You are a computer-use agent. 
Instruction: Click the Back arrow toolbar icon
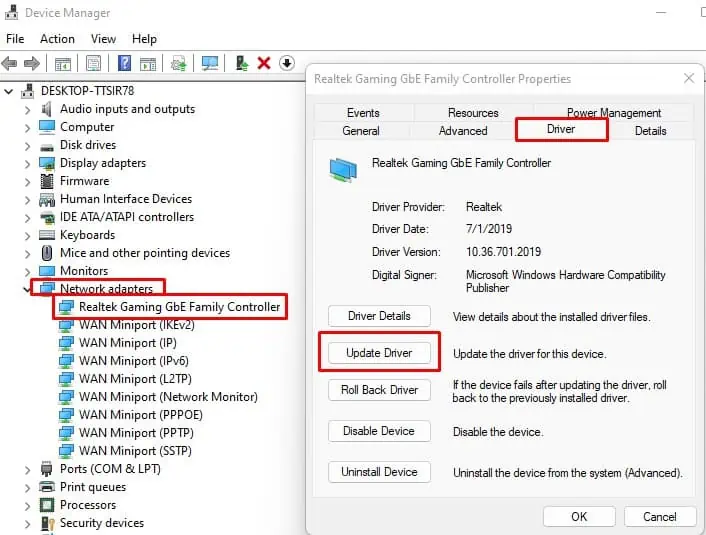pyautogui.click(x=9, y=63)
